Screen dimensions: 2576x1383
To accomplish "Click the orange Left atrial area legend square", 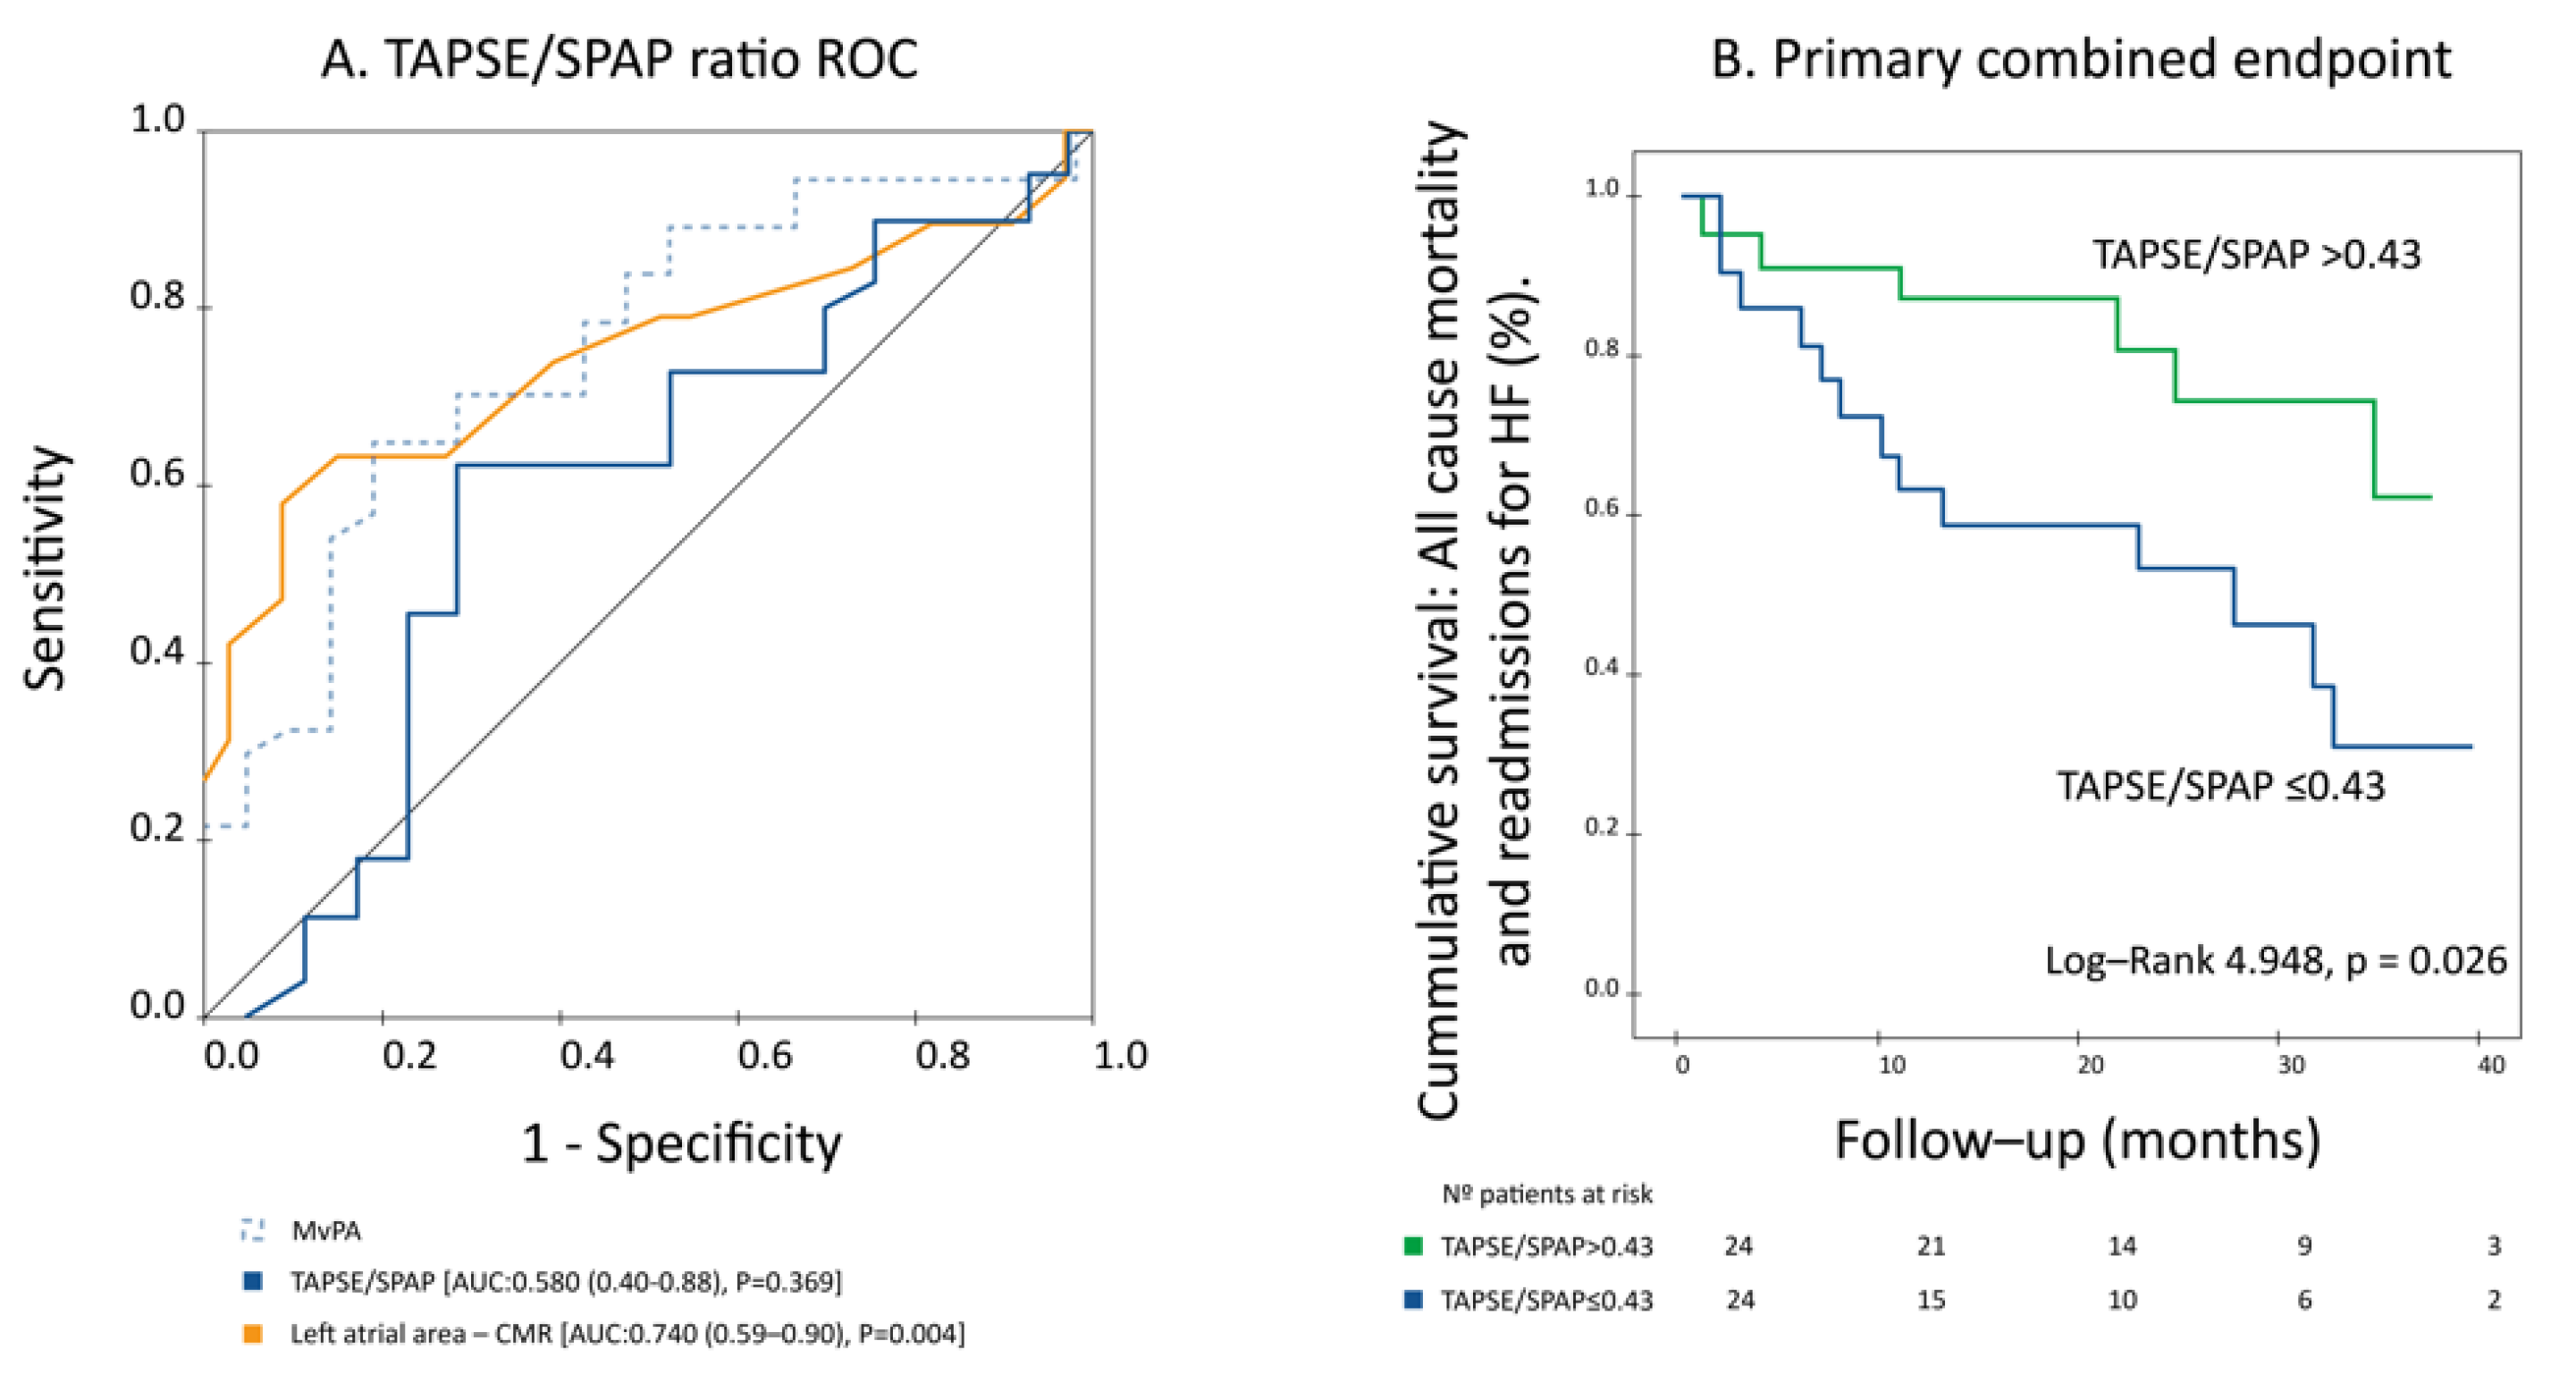I will coord(253,1334).
